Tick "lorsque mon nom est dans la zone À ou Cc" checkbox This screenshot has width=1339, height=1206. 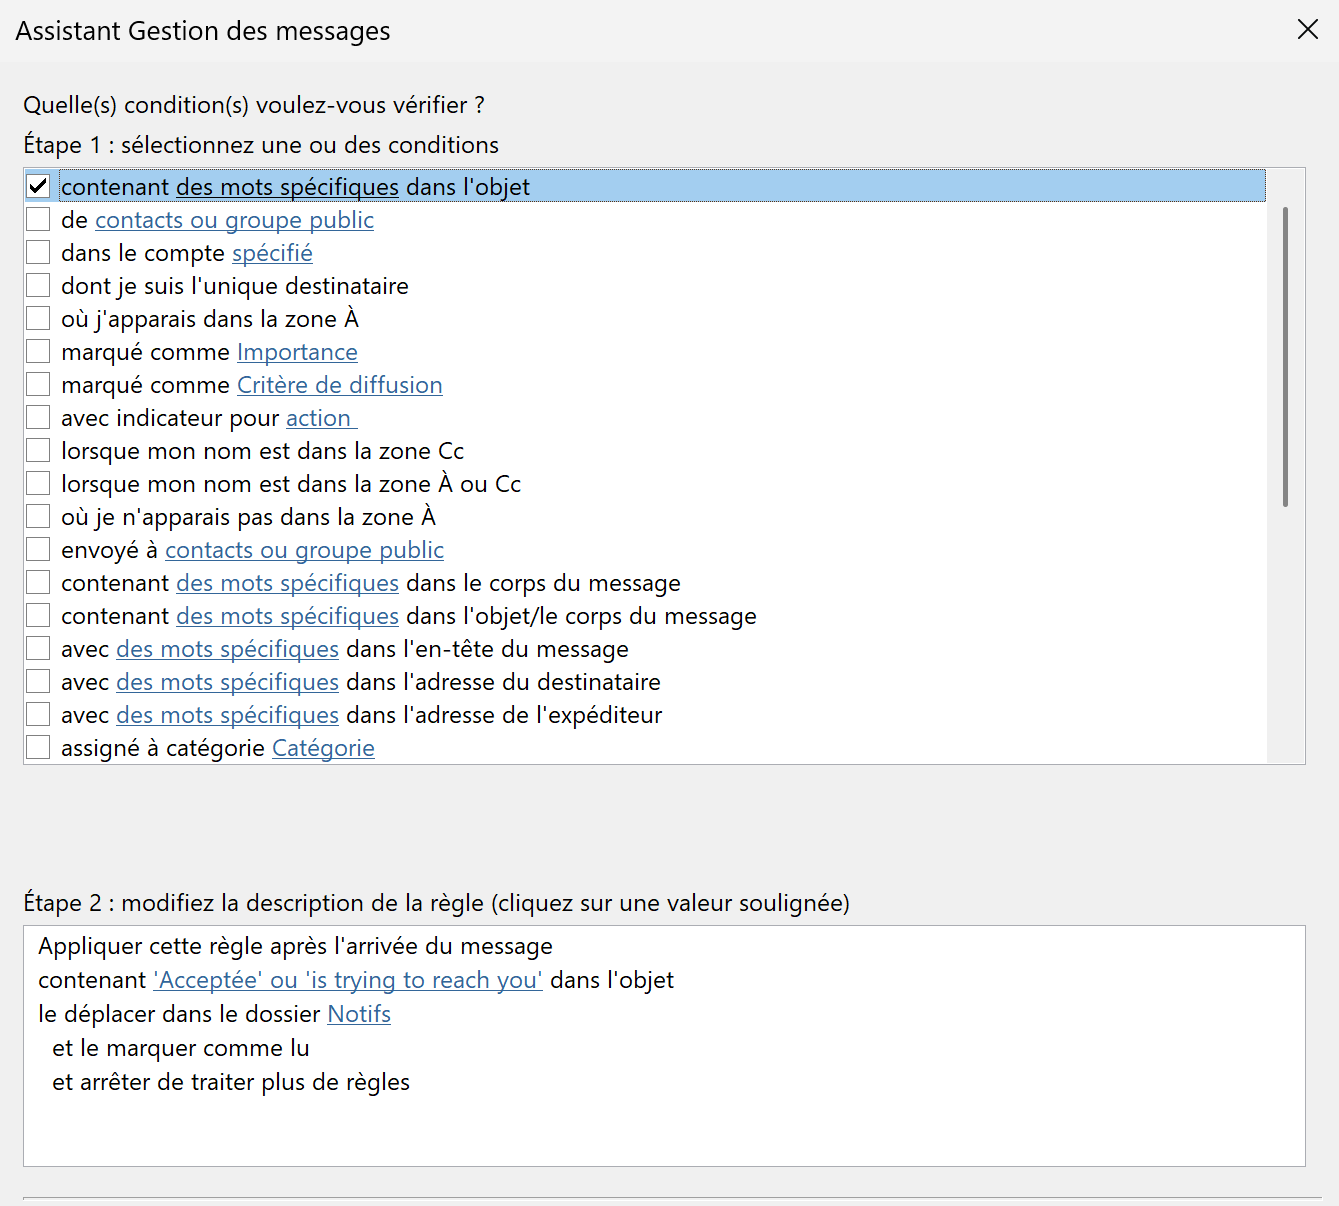point(38,483)
